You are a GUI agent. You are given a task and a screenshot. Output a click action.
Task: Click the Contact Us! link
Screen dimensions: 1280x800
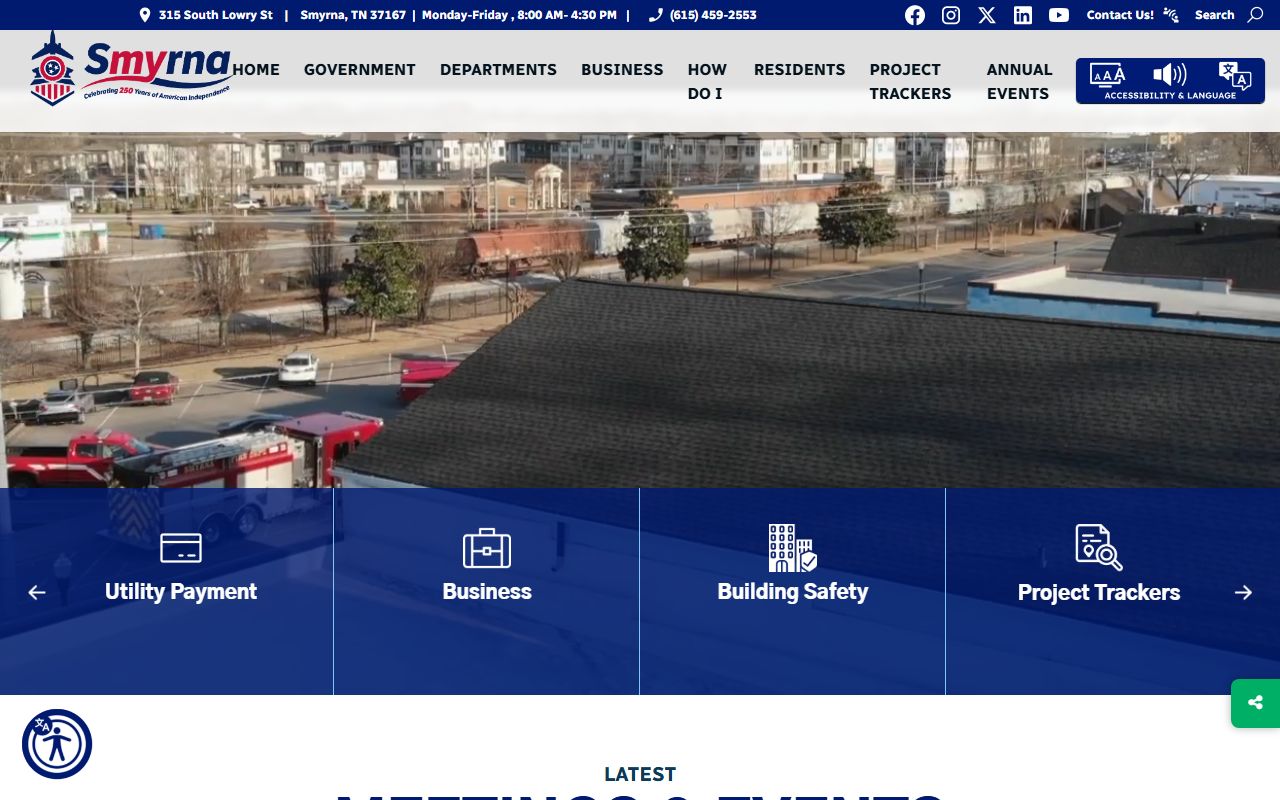pos(1120,15)
